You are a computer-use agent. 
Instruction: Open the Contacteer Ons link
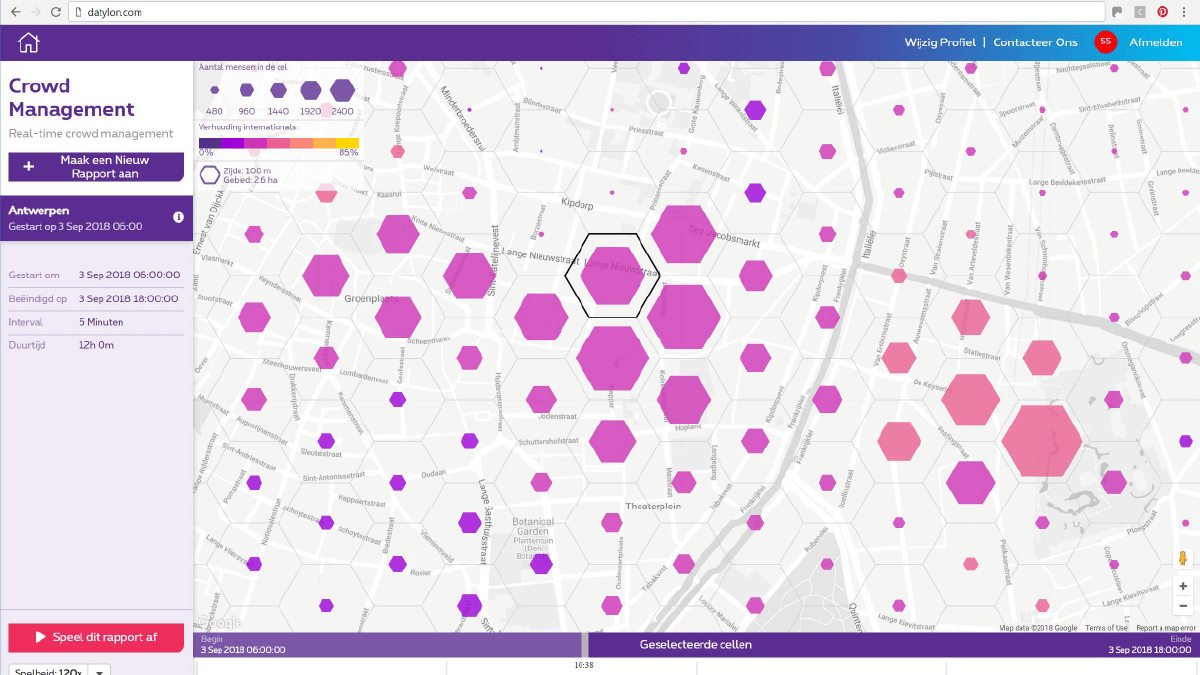click(x=1035, y=42)
